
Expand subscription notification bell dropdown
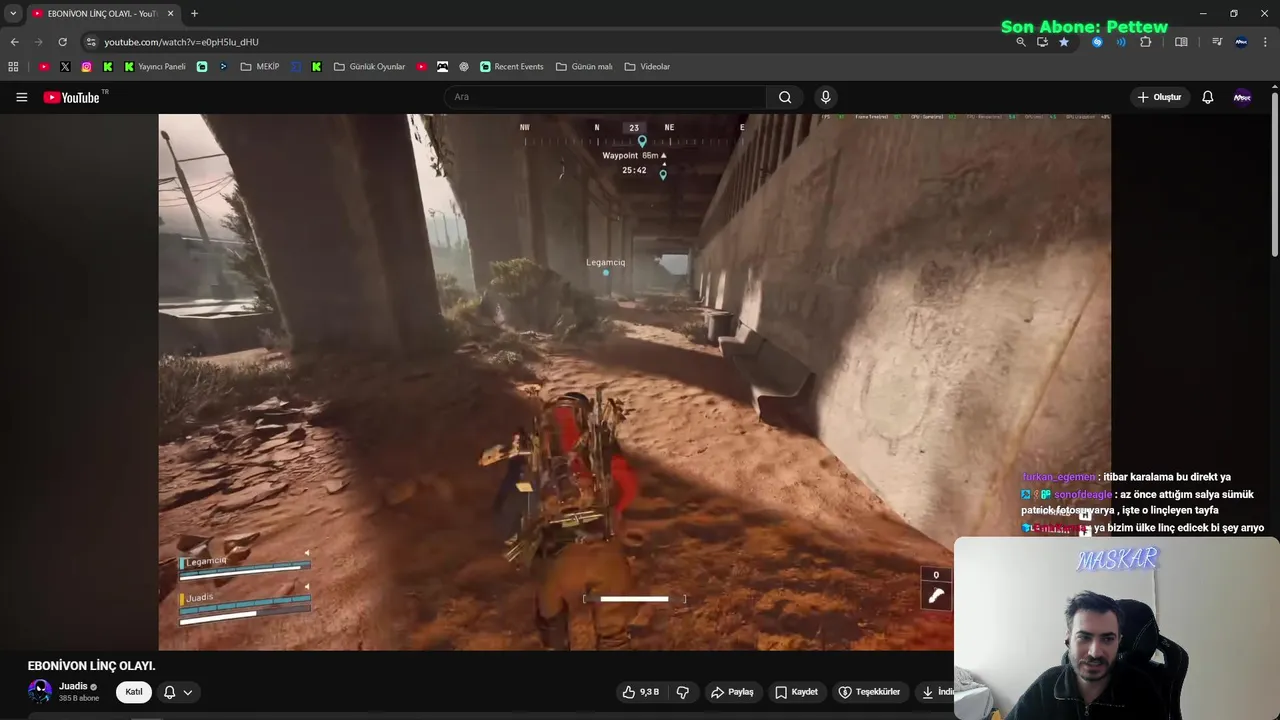[x=177, y=692]
